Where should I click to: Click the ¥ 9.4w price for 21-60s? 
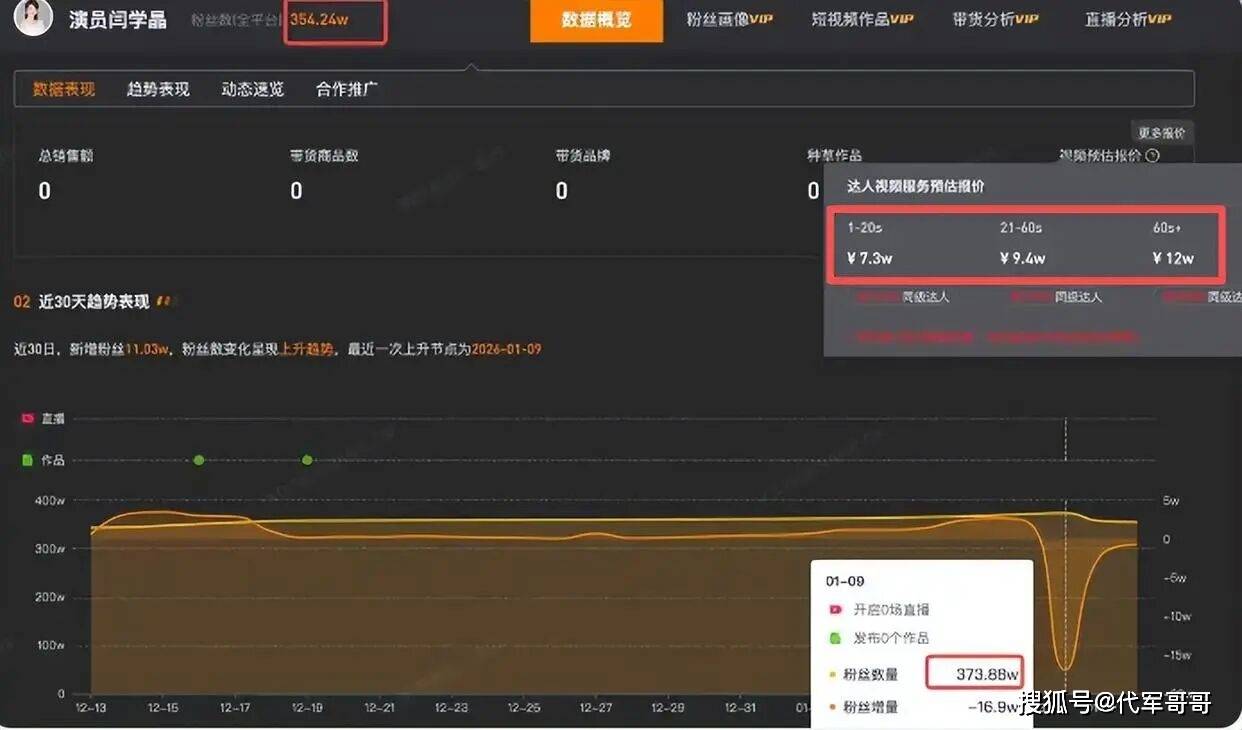pos(1023,258)
